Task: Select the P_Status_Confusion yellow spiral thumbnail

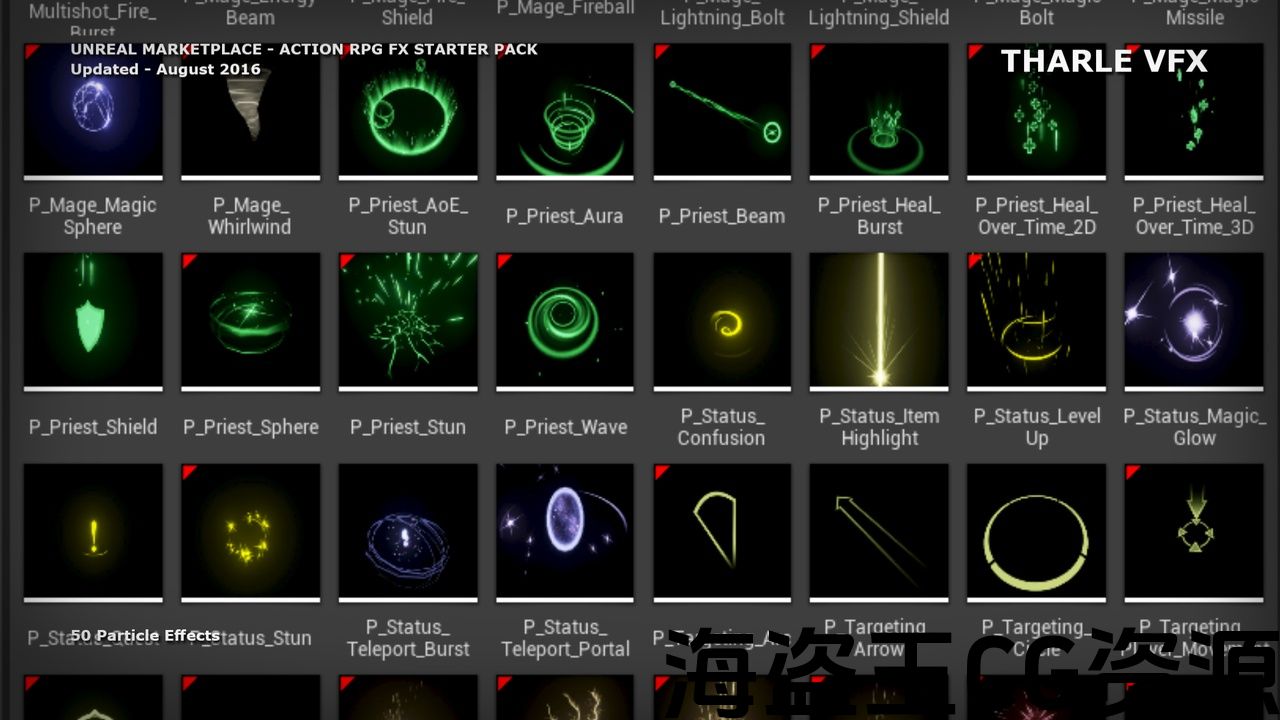Action: pyautogui.click(x=722, y=320)
